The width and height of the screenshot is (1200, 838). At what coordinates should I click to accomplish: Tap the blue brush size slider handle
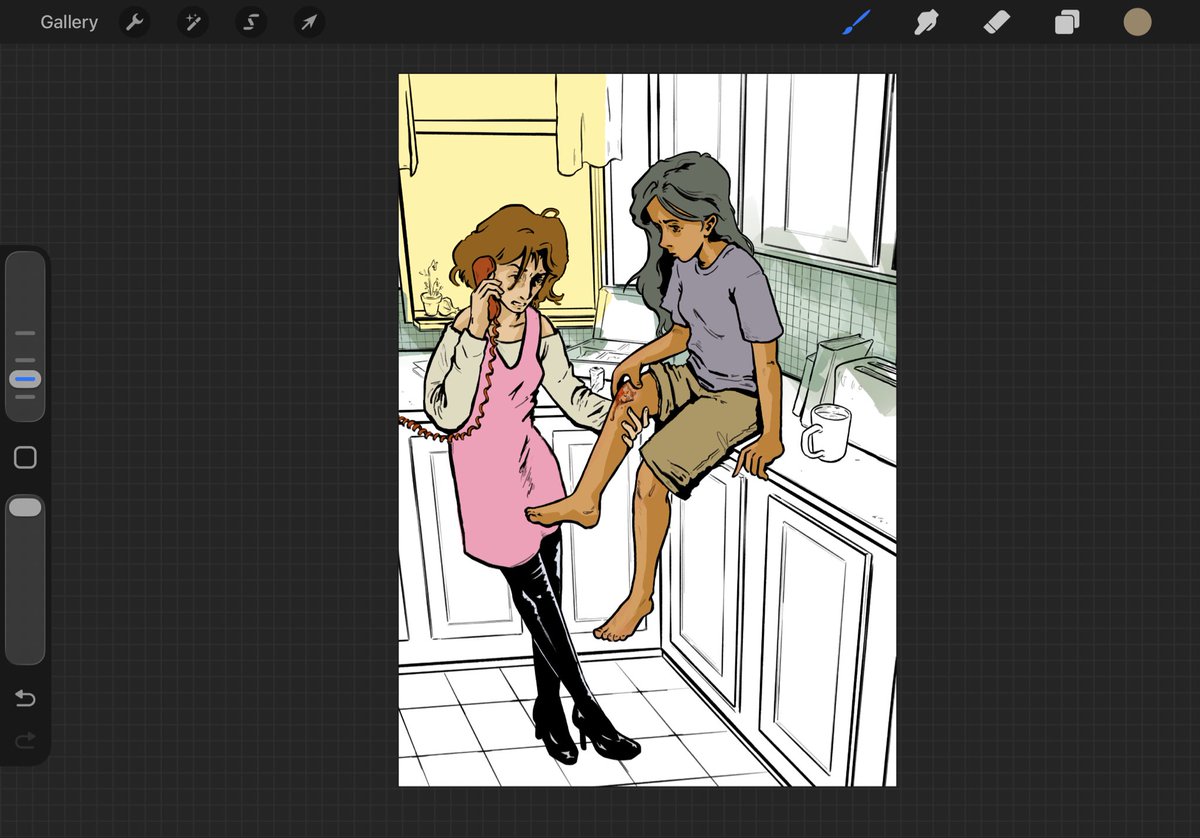click(25, 379)
